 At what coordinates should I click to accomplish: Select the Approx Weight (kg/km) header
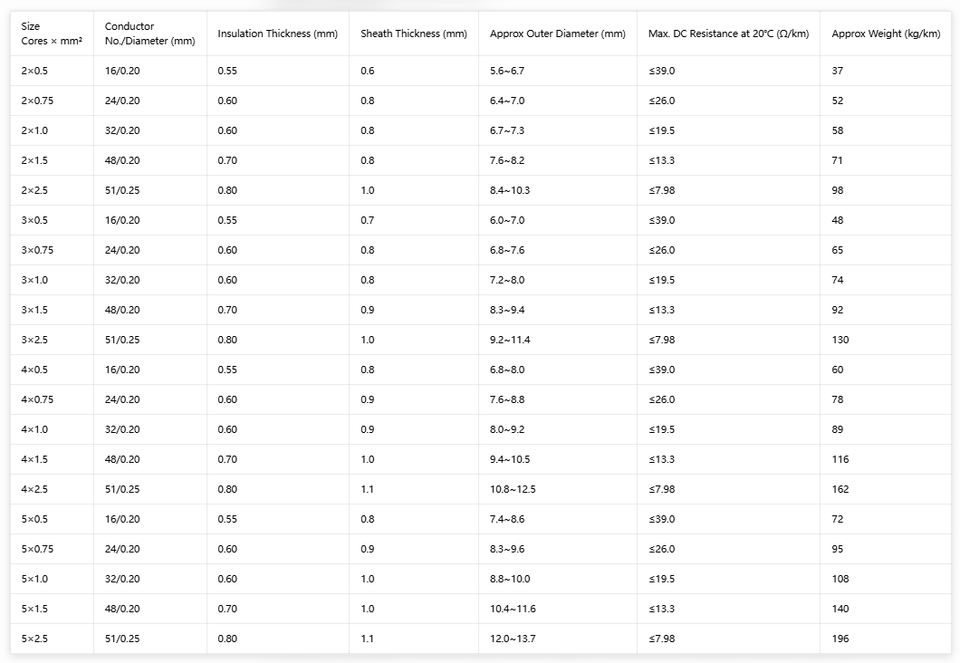(x=885, y=34)
